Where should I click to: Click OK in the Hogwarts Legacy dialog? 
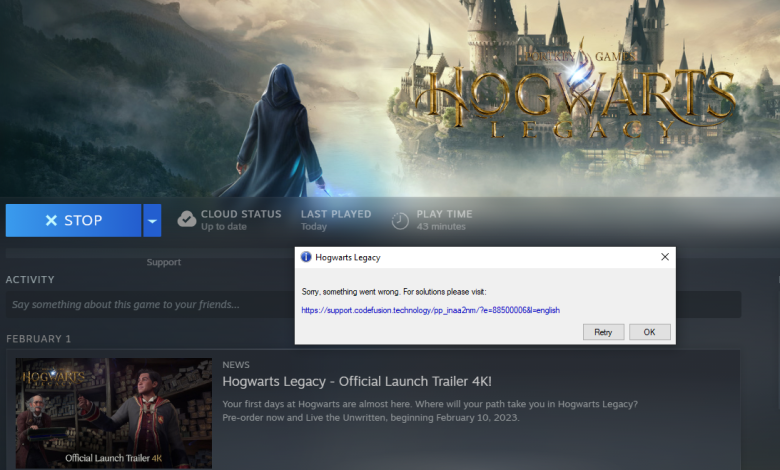(x=650, y=332)
